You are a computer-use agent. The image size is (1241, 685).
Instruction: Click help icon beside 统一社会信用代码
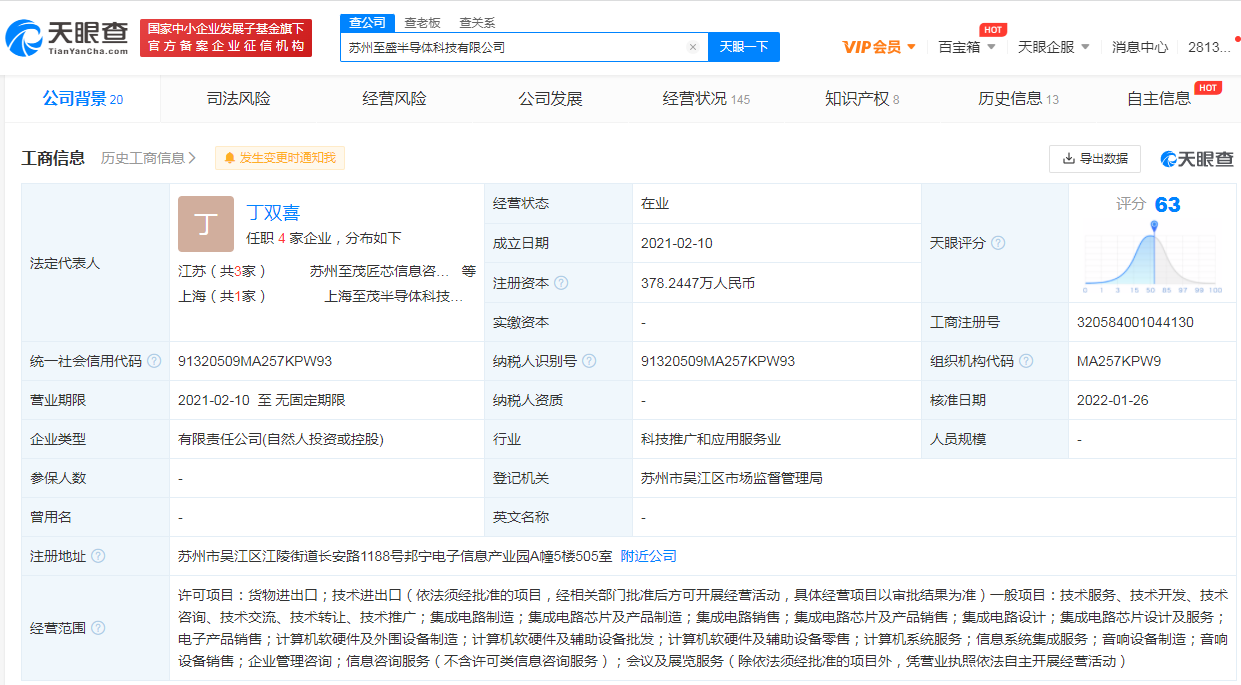[x=154, y=361]
